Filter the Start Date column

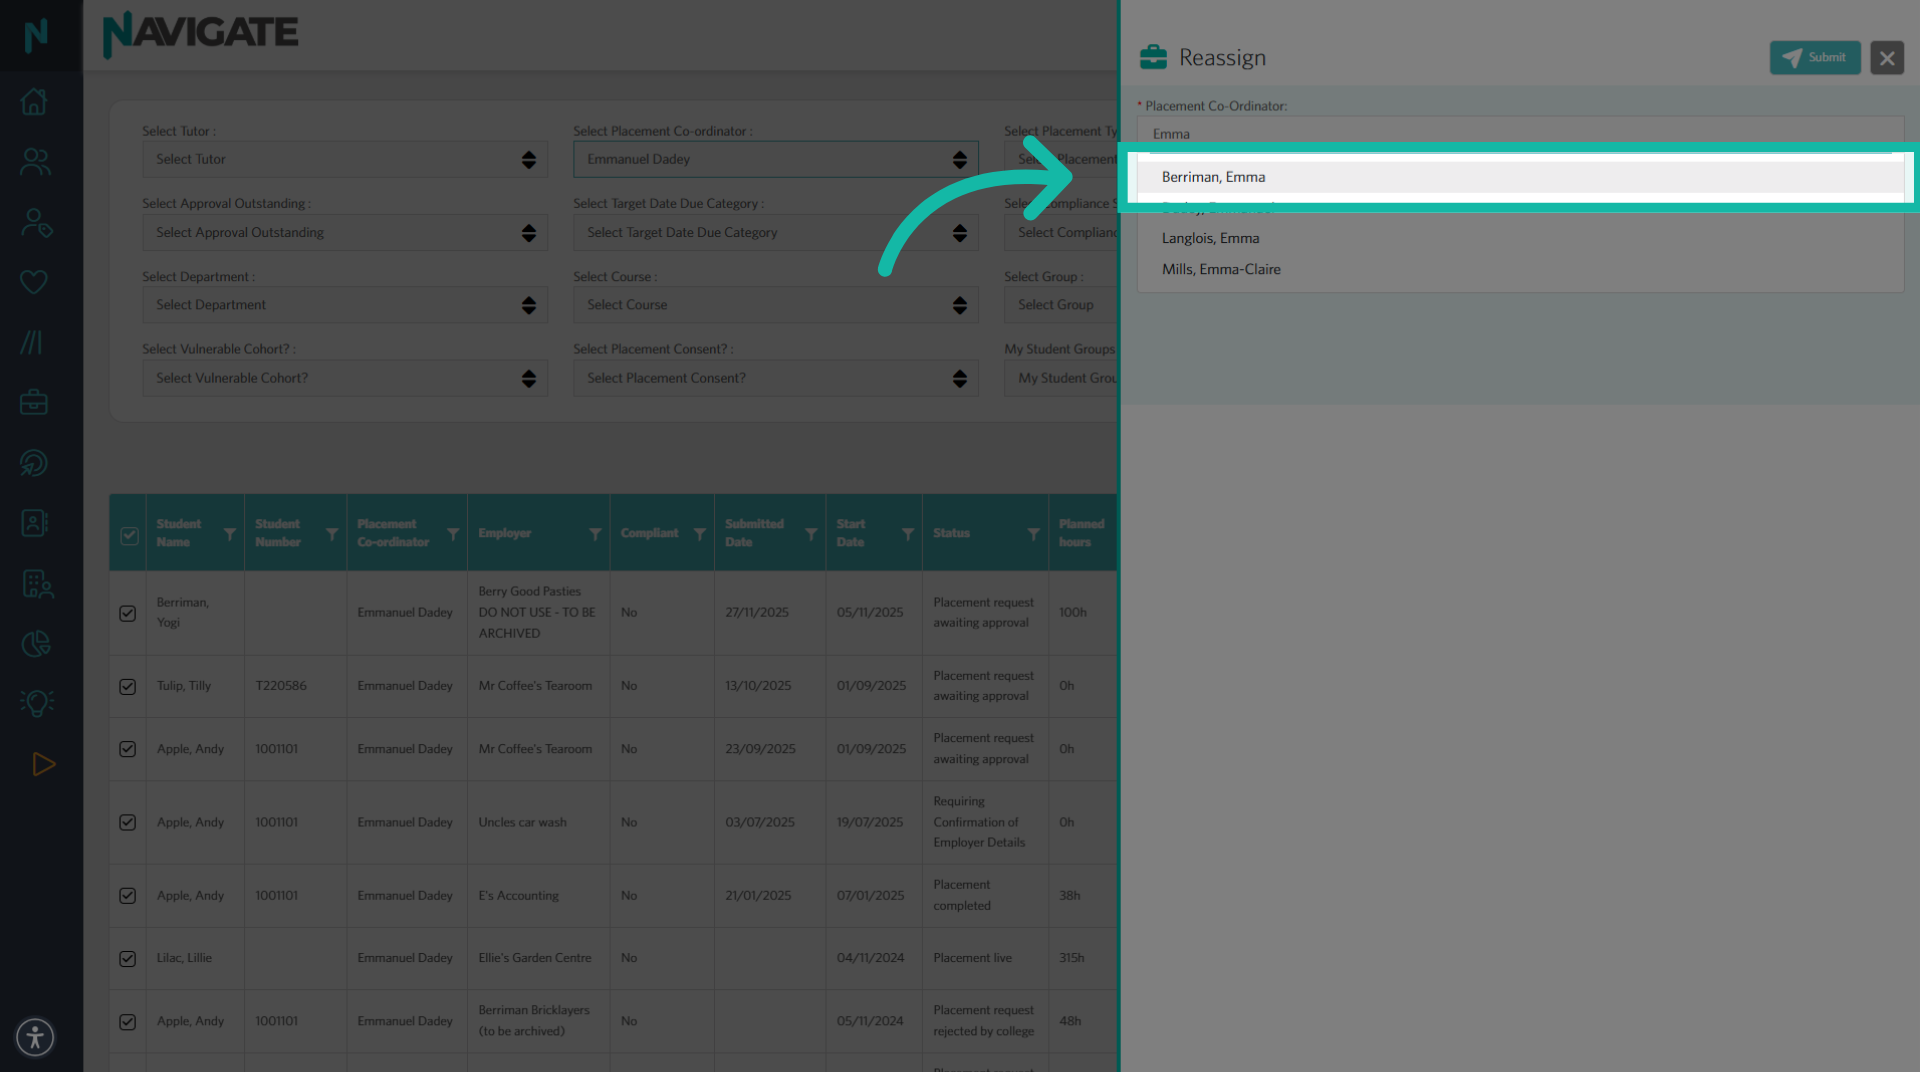click(x=908, y=534)
